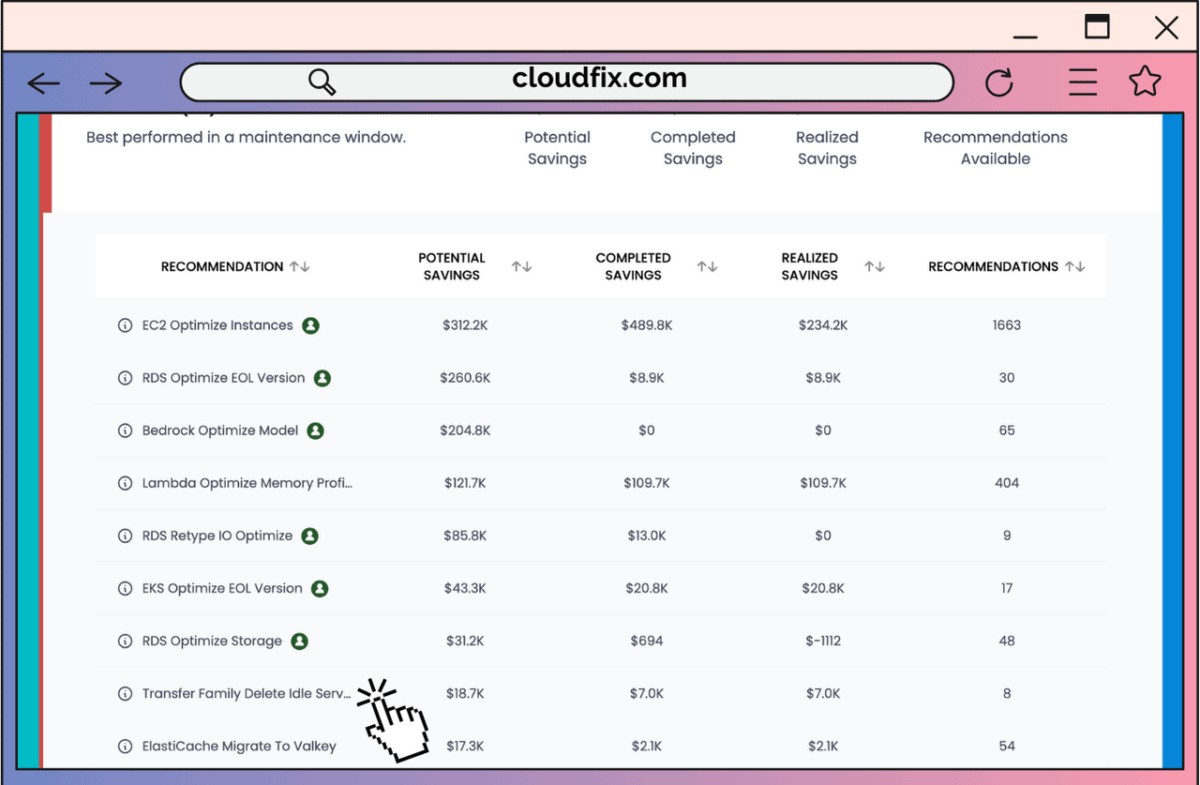Reload the page with refresh icon
This screenshot has width=1200, height=785.
[999, 82]
